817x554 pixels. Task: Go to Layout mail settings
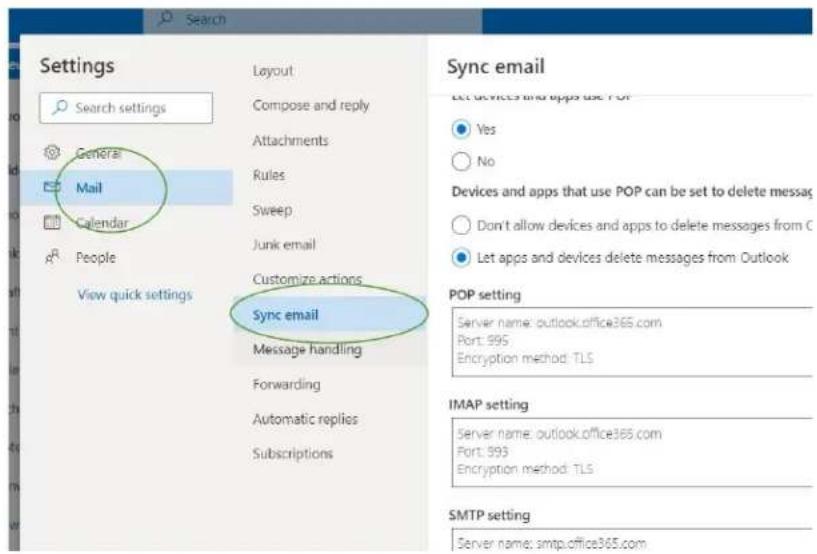[273, 70]
